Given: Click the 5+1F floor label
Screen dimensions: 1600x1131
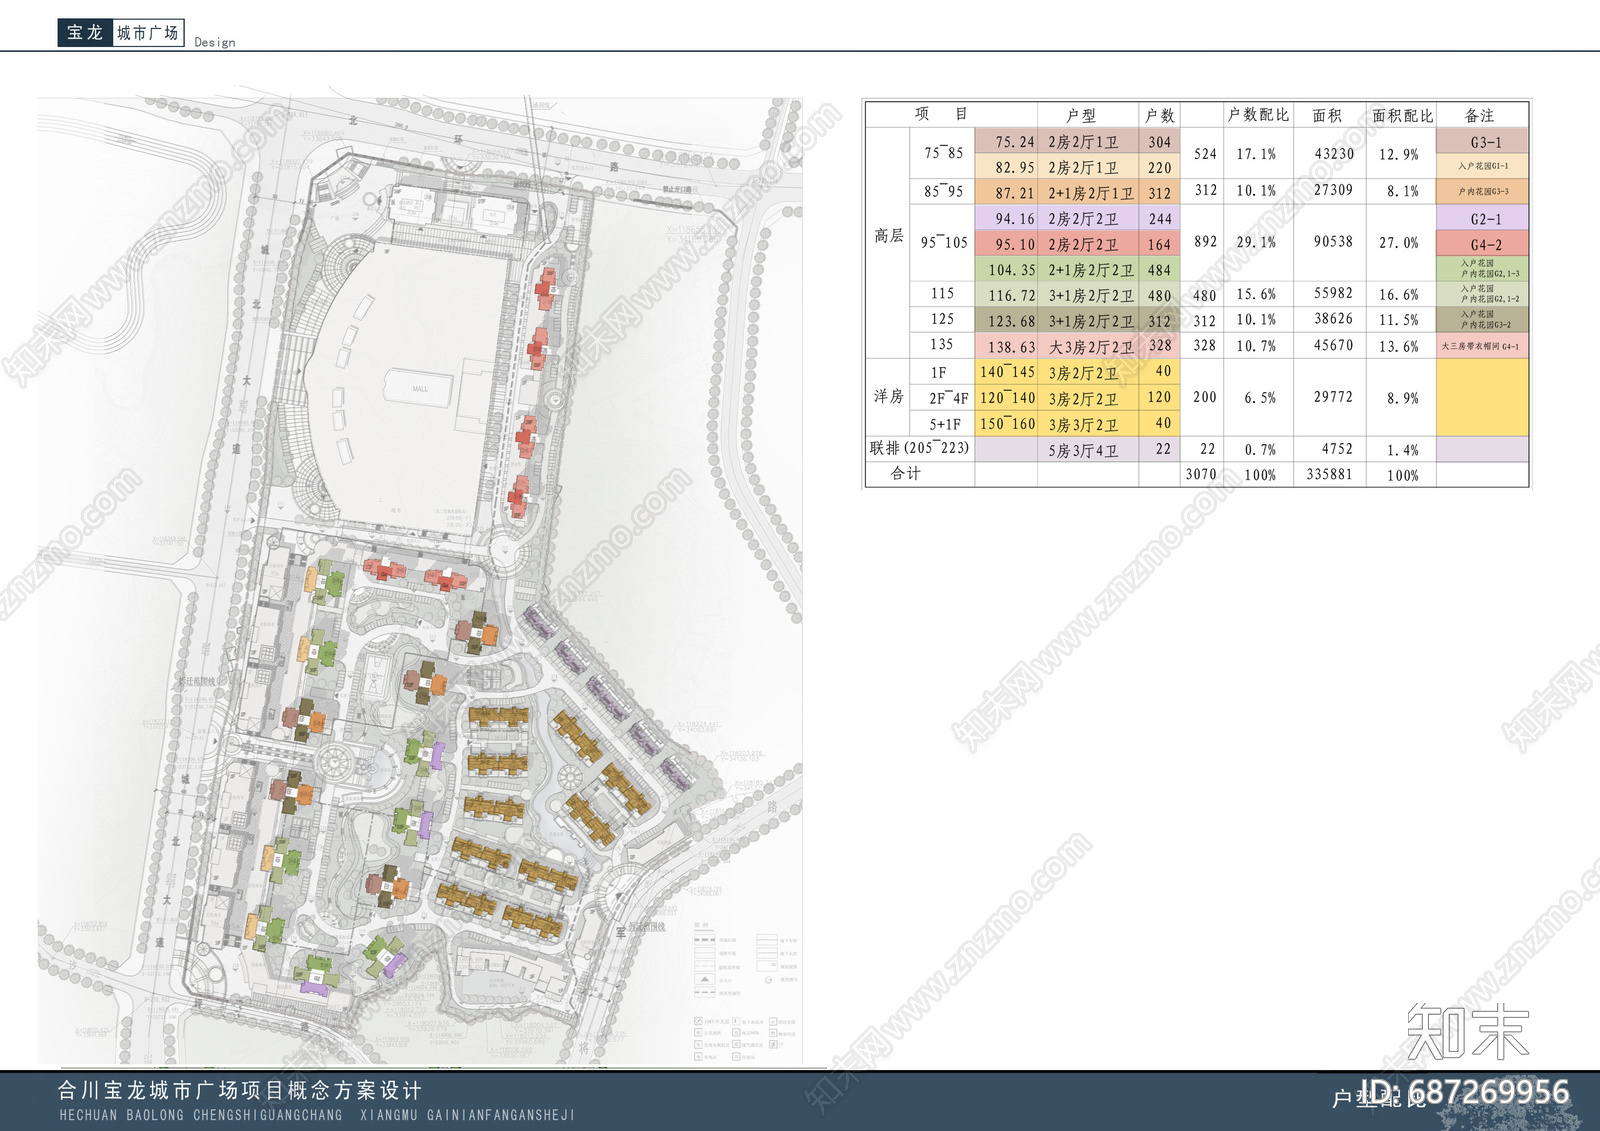Looking at the screenshot, I should click(944, 424).
